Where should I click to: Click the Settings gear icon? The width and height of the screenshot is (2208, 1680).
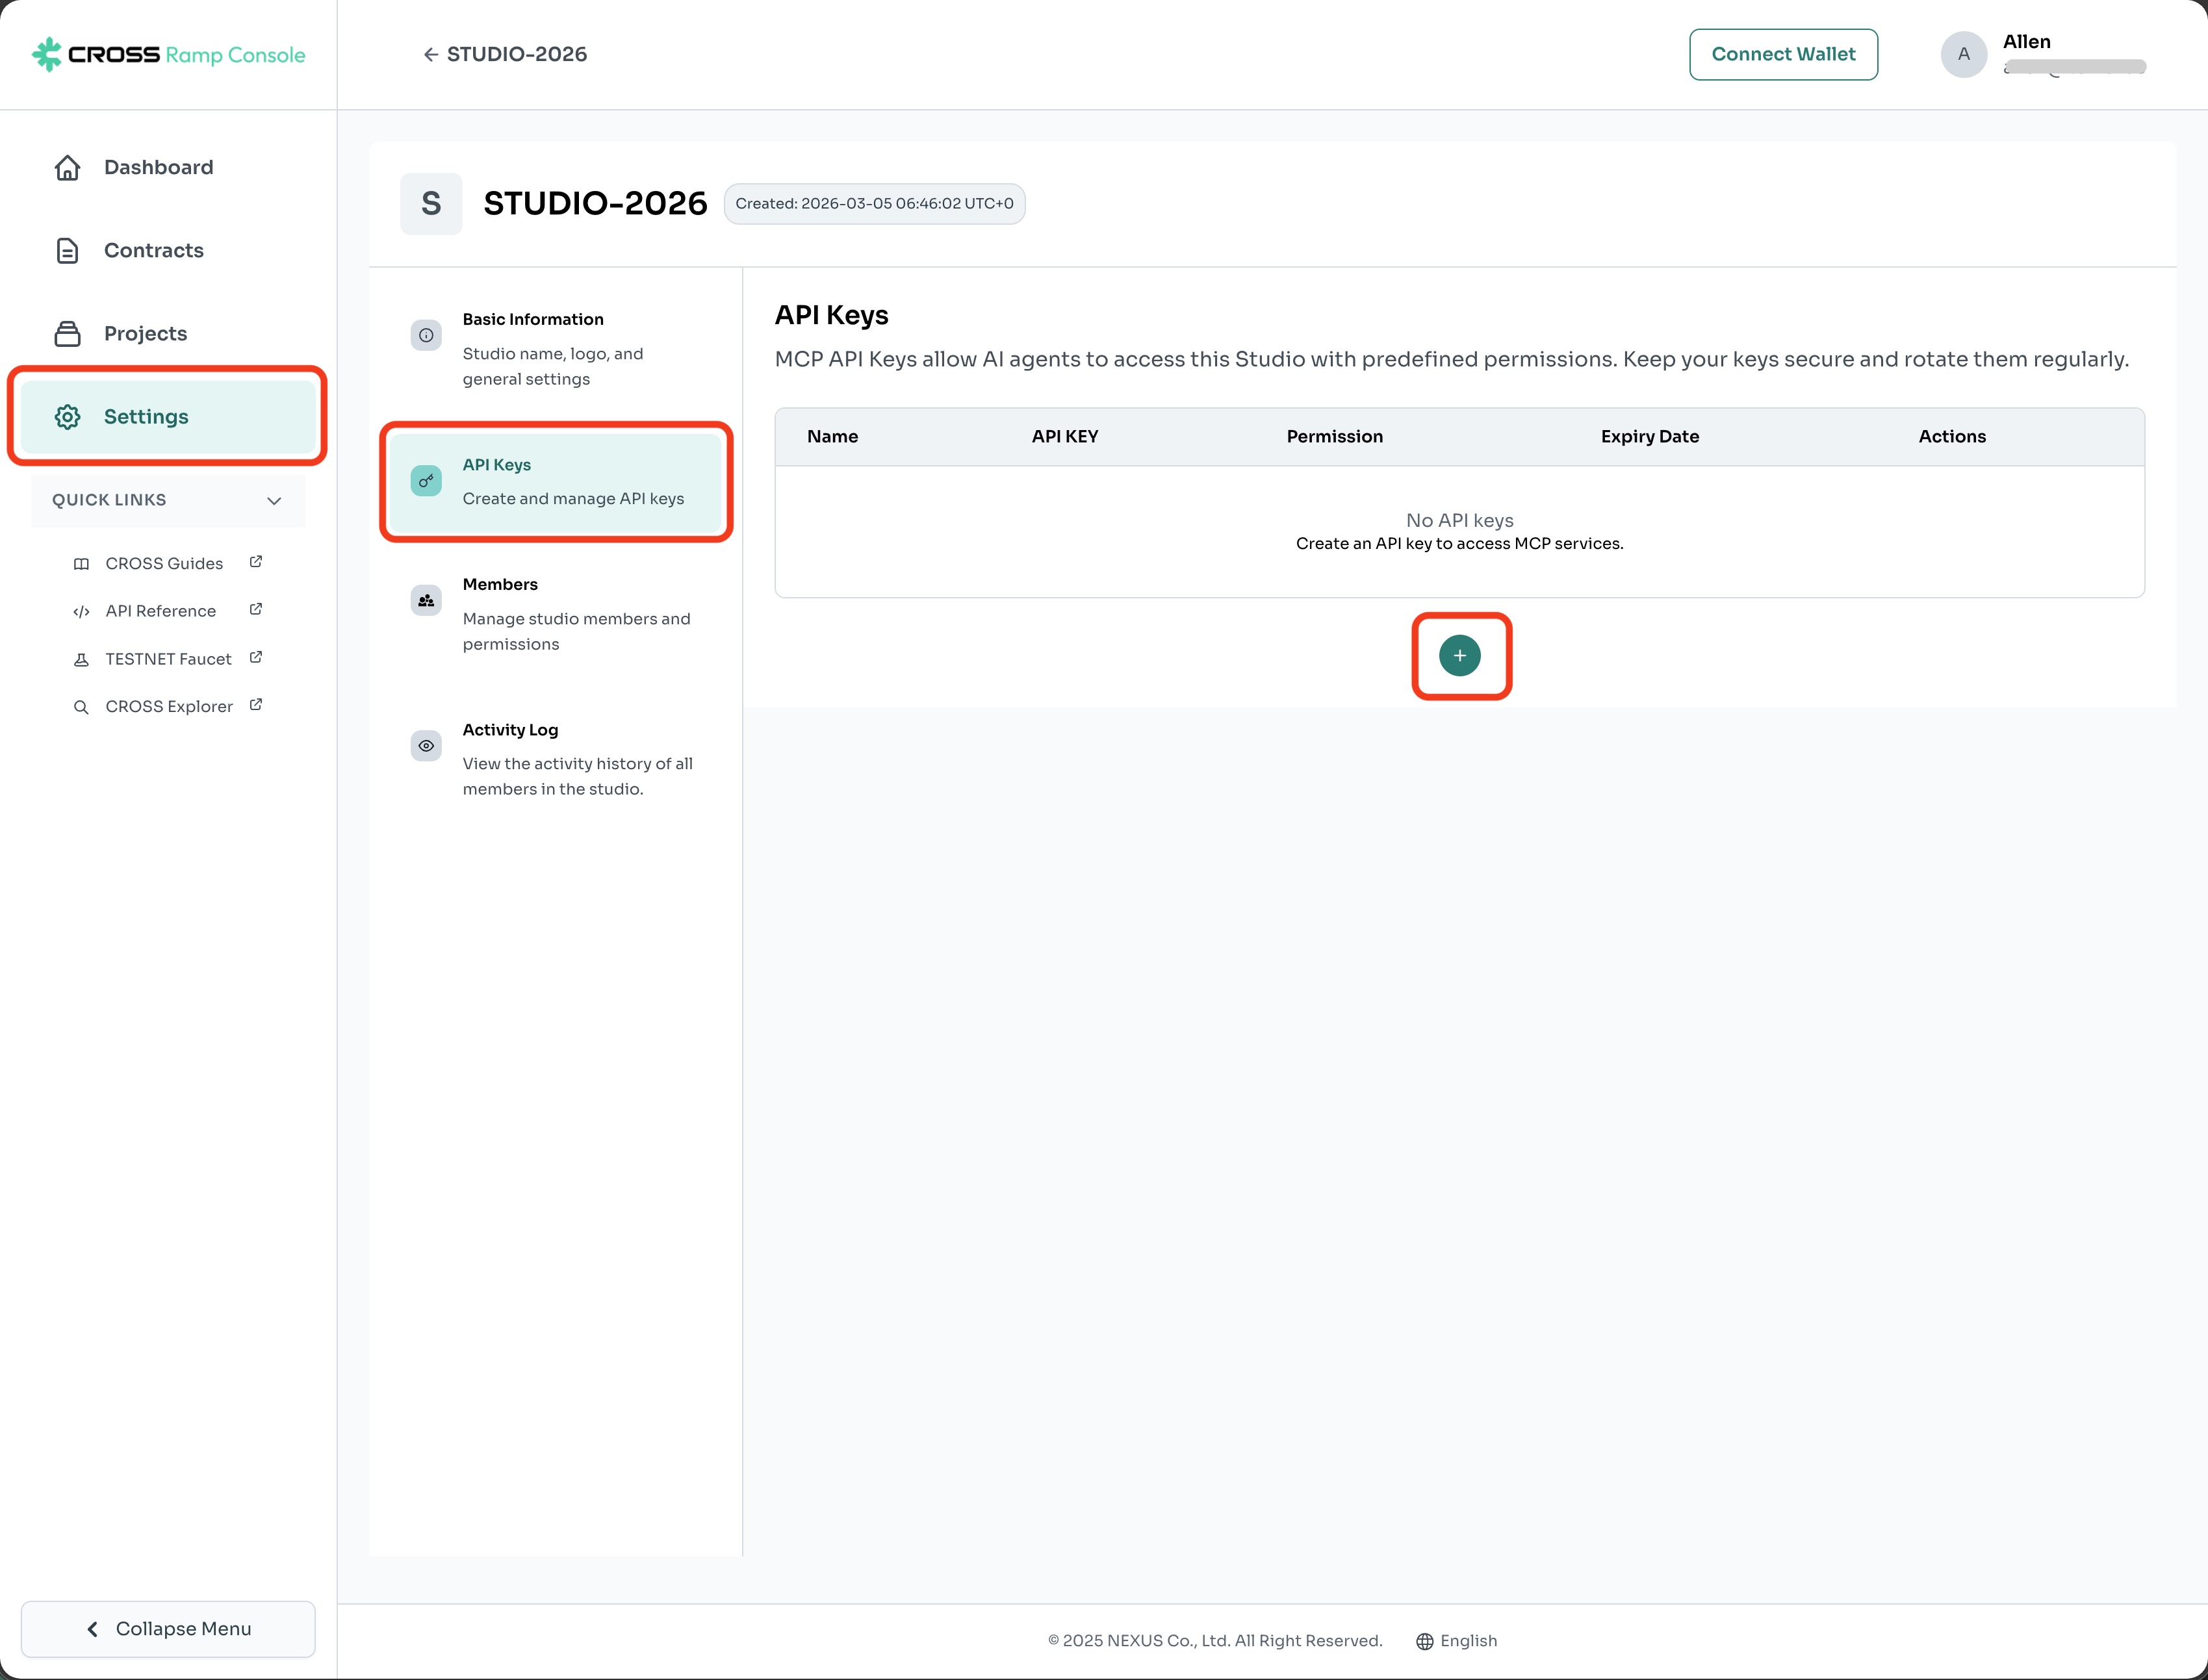[67, 416]
